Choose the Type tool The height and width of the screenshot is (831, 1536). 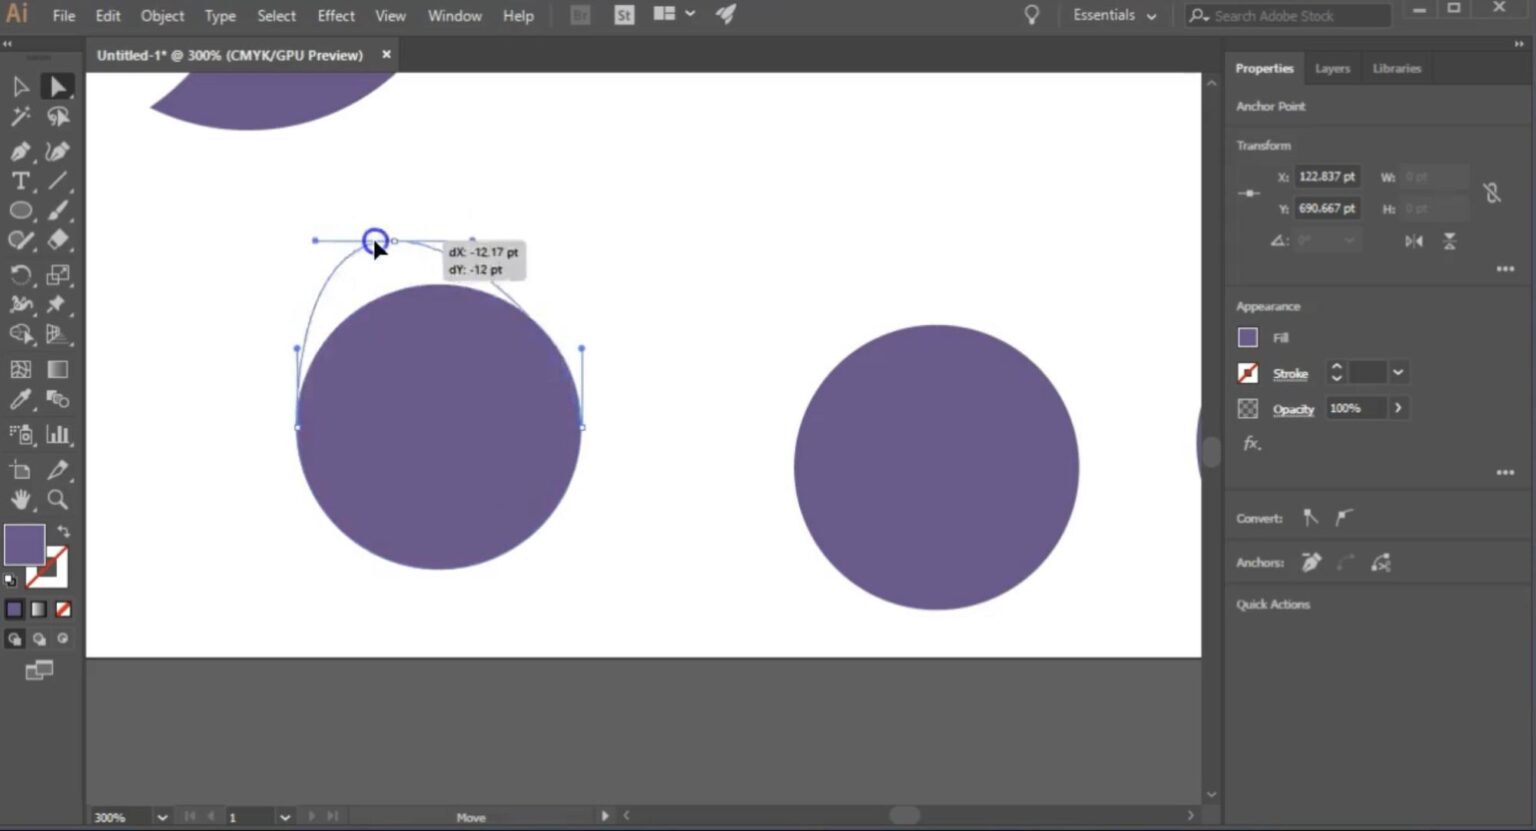point(20,181)
